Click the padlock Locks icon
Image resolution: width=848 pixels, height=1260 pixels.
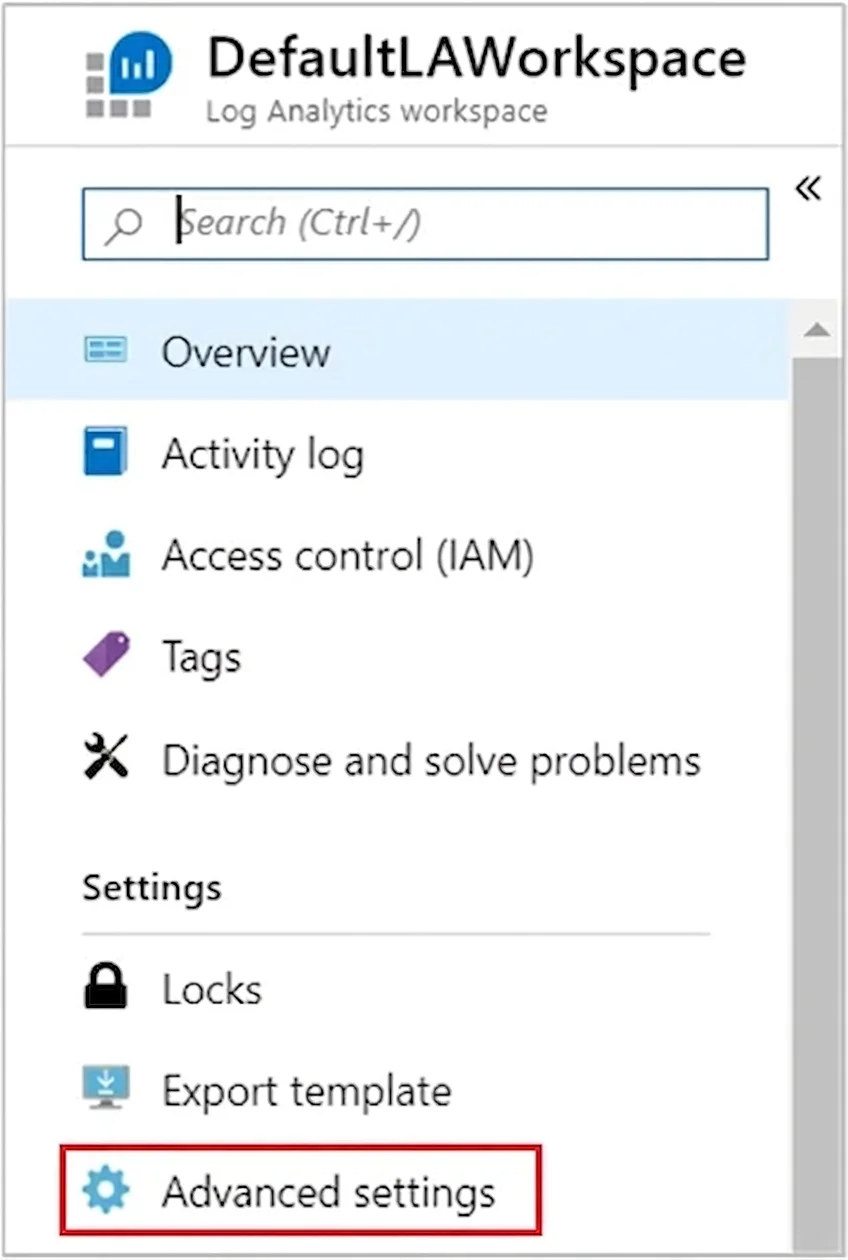105,987
